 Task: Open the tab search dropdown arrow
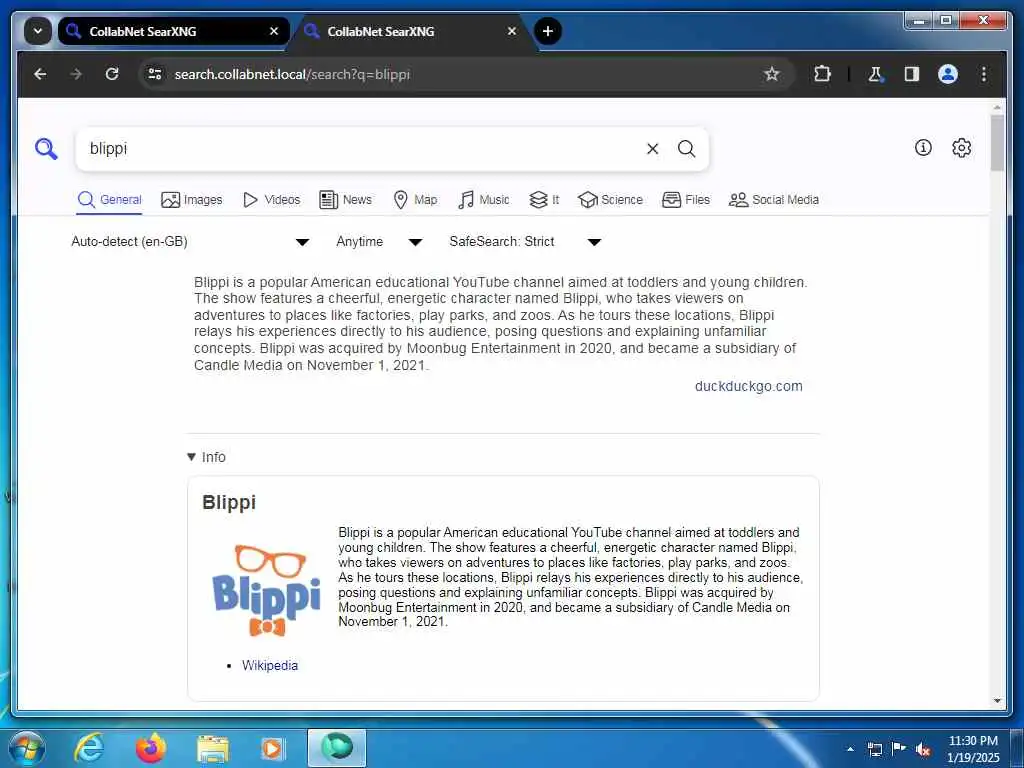tap(38, 31)
